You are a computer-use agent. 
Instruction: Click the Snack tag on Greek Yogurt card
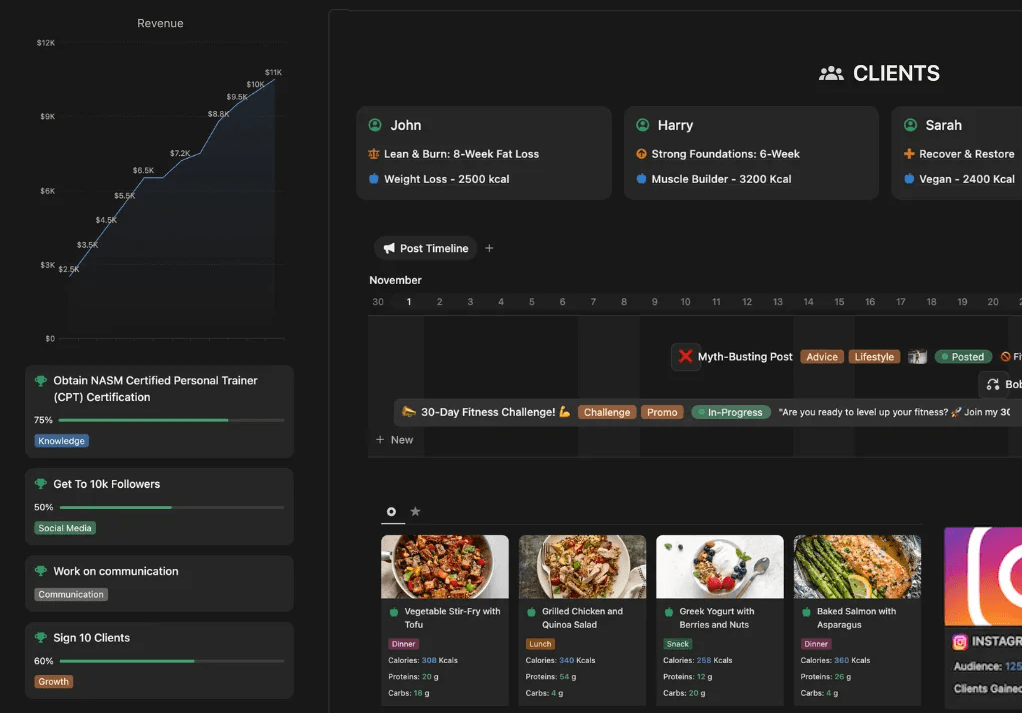tap(677, 644)
